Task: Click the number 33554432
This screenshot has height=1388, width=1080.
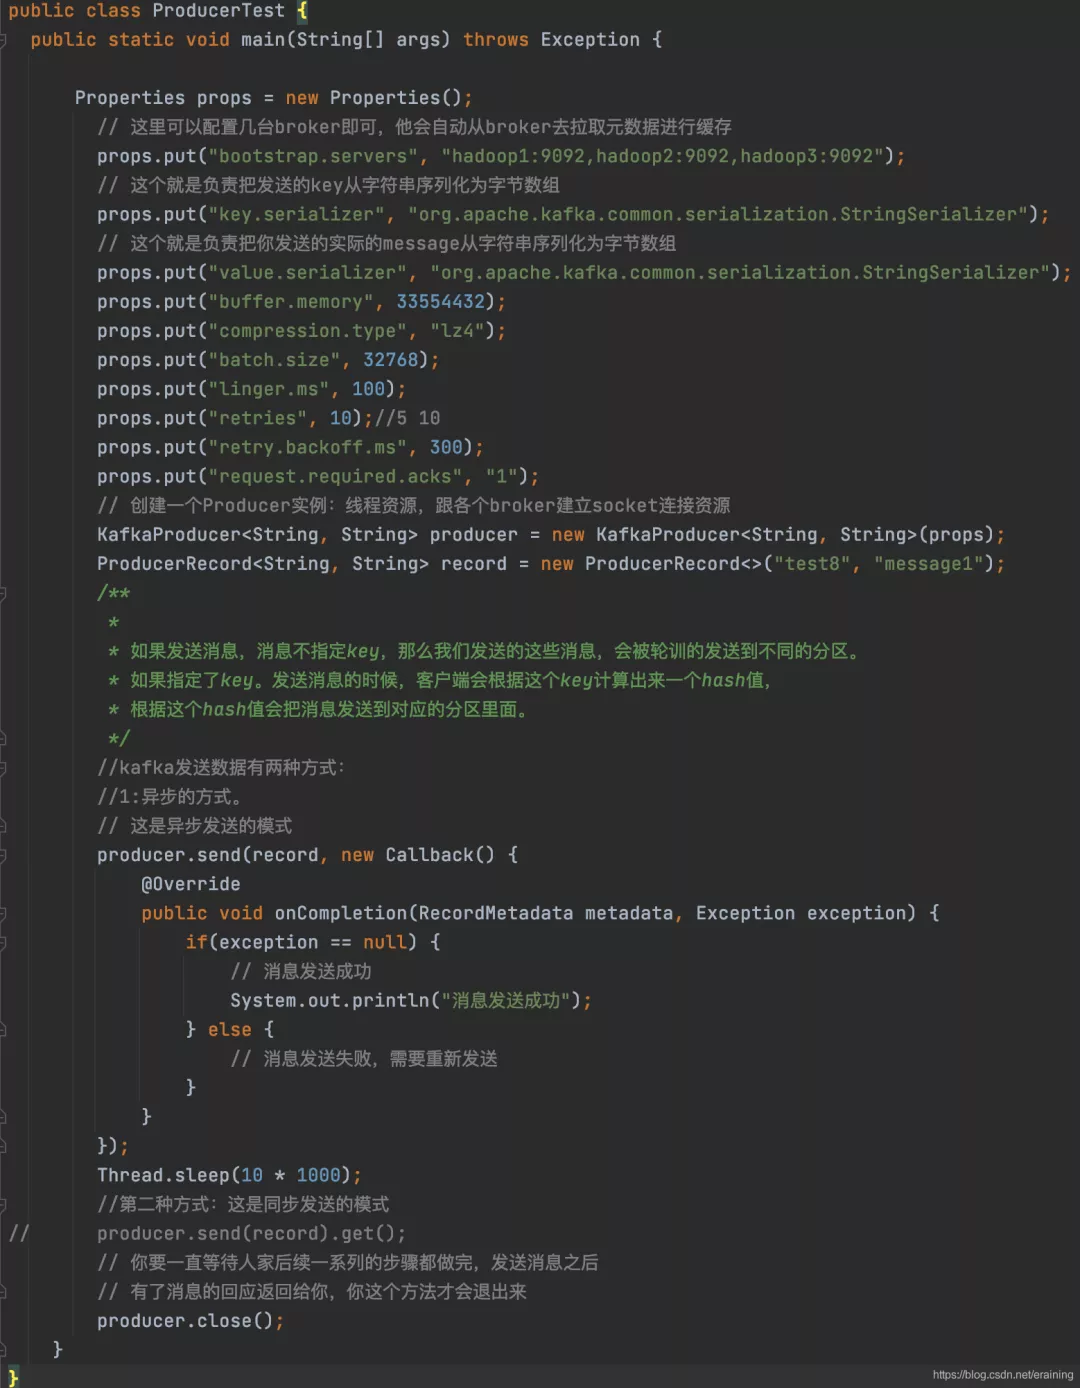Action: (441, 301)
